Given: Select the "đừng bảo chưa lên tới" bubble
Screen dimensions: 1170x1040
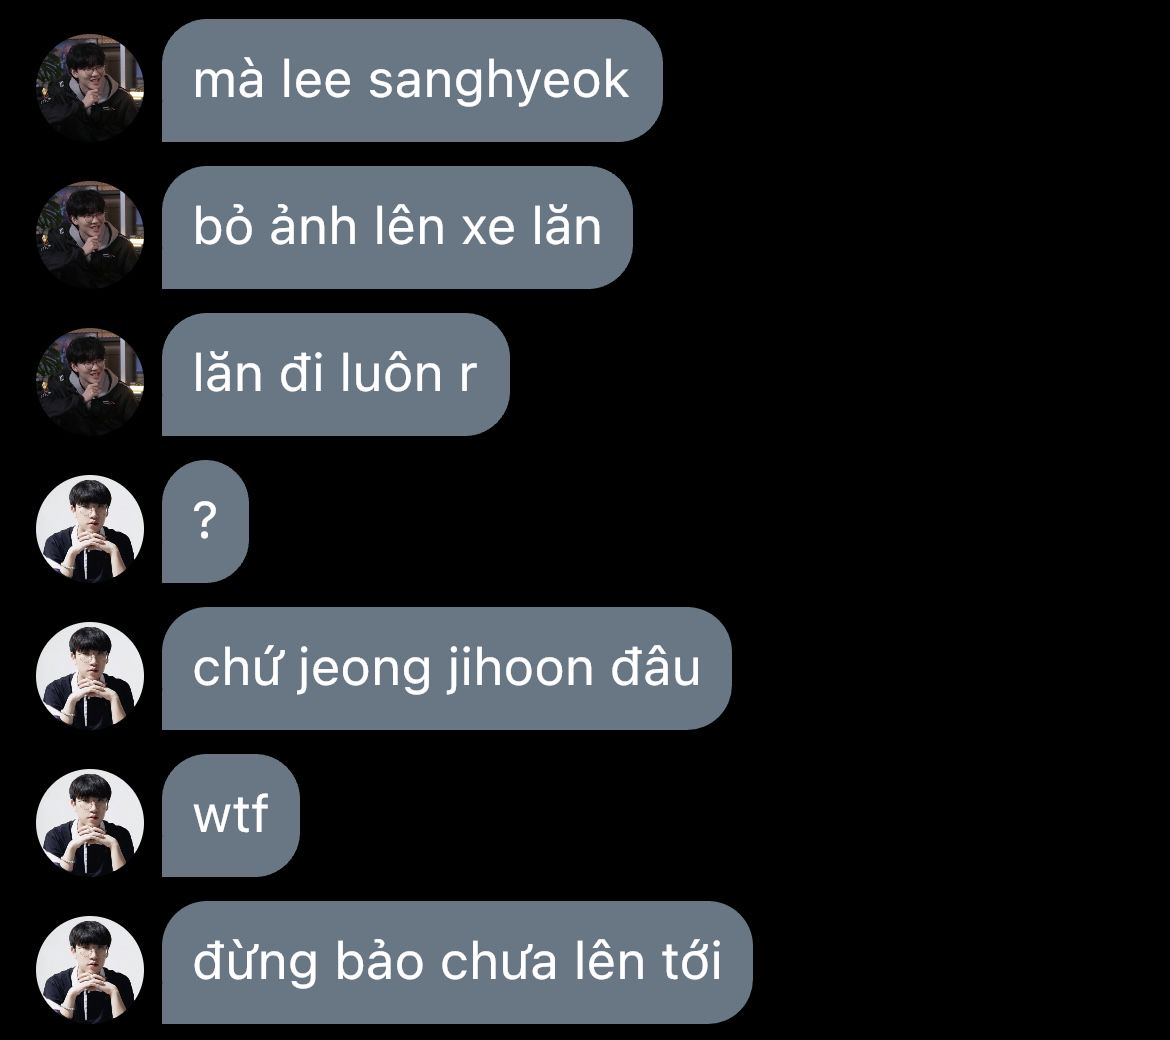Looking at the screenshot, I should 457,962.
